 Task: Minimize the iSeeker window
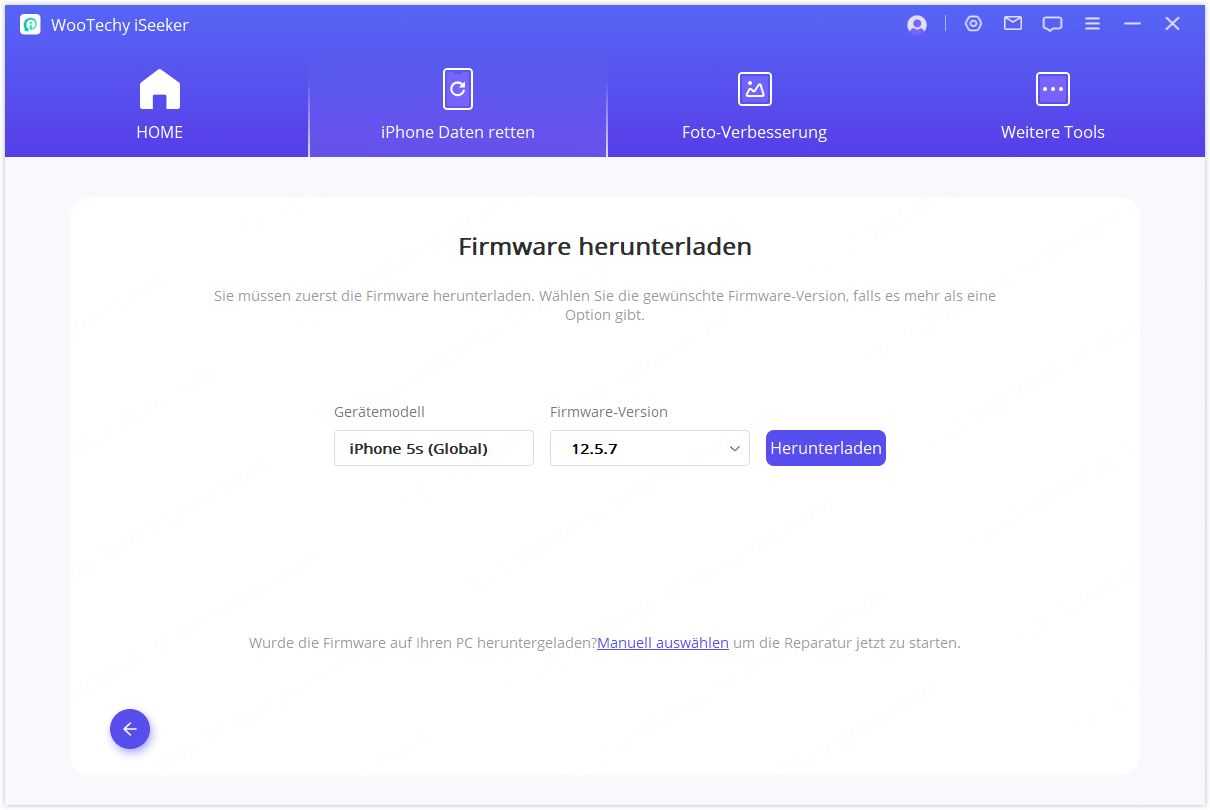point(1132,23)
